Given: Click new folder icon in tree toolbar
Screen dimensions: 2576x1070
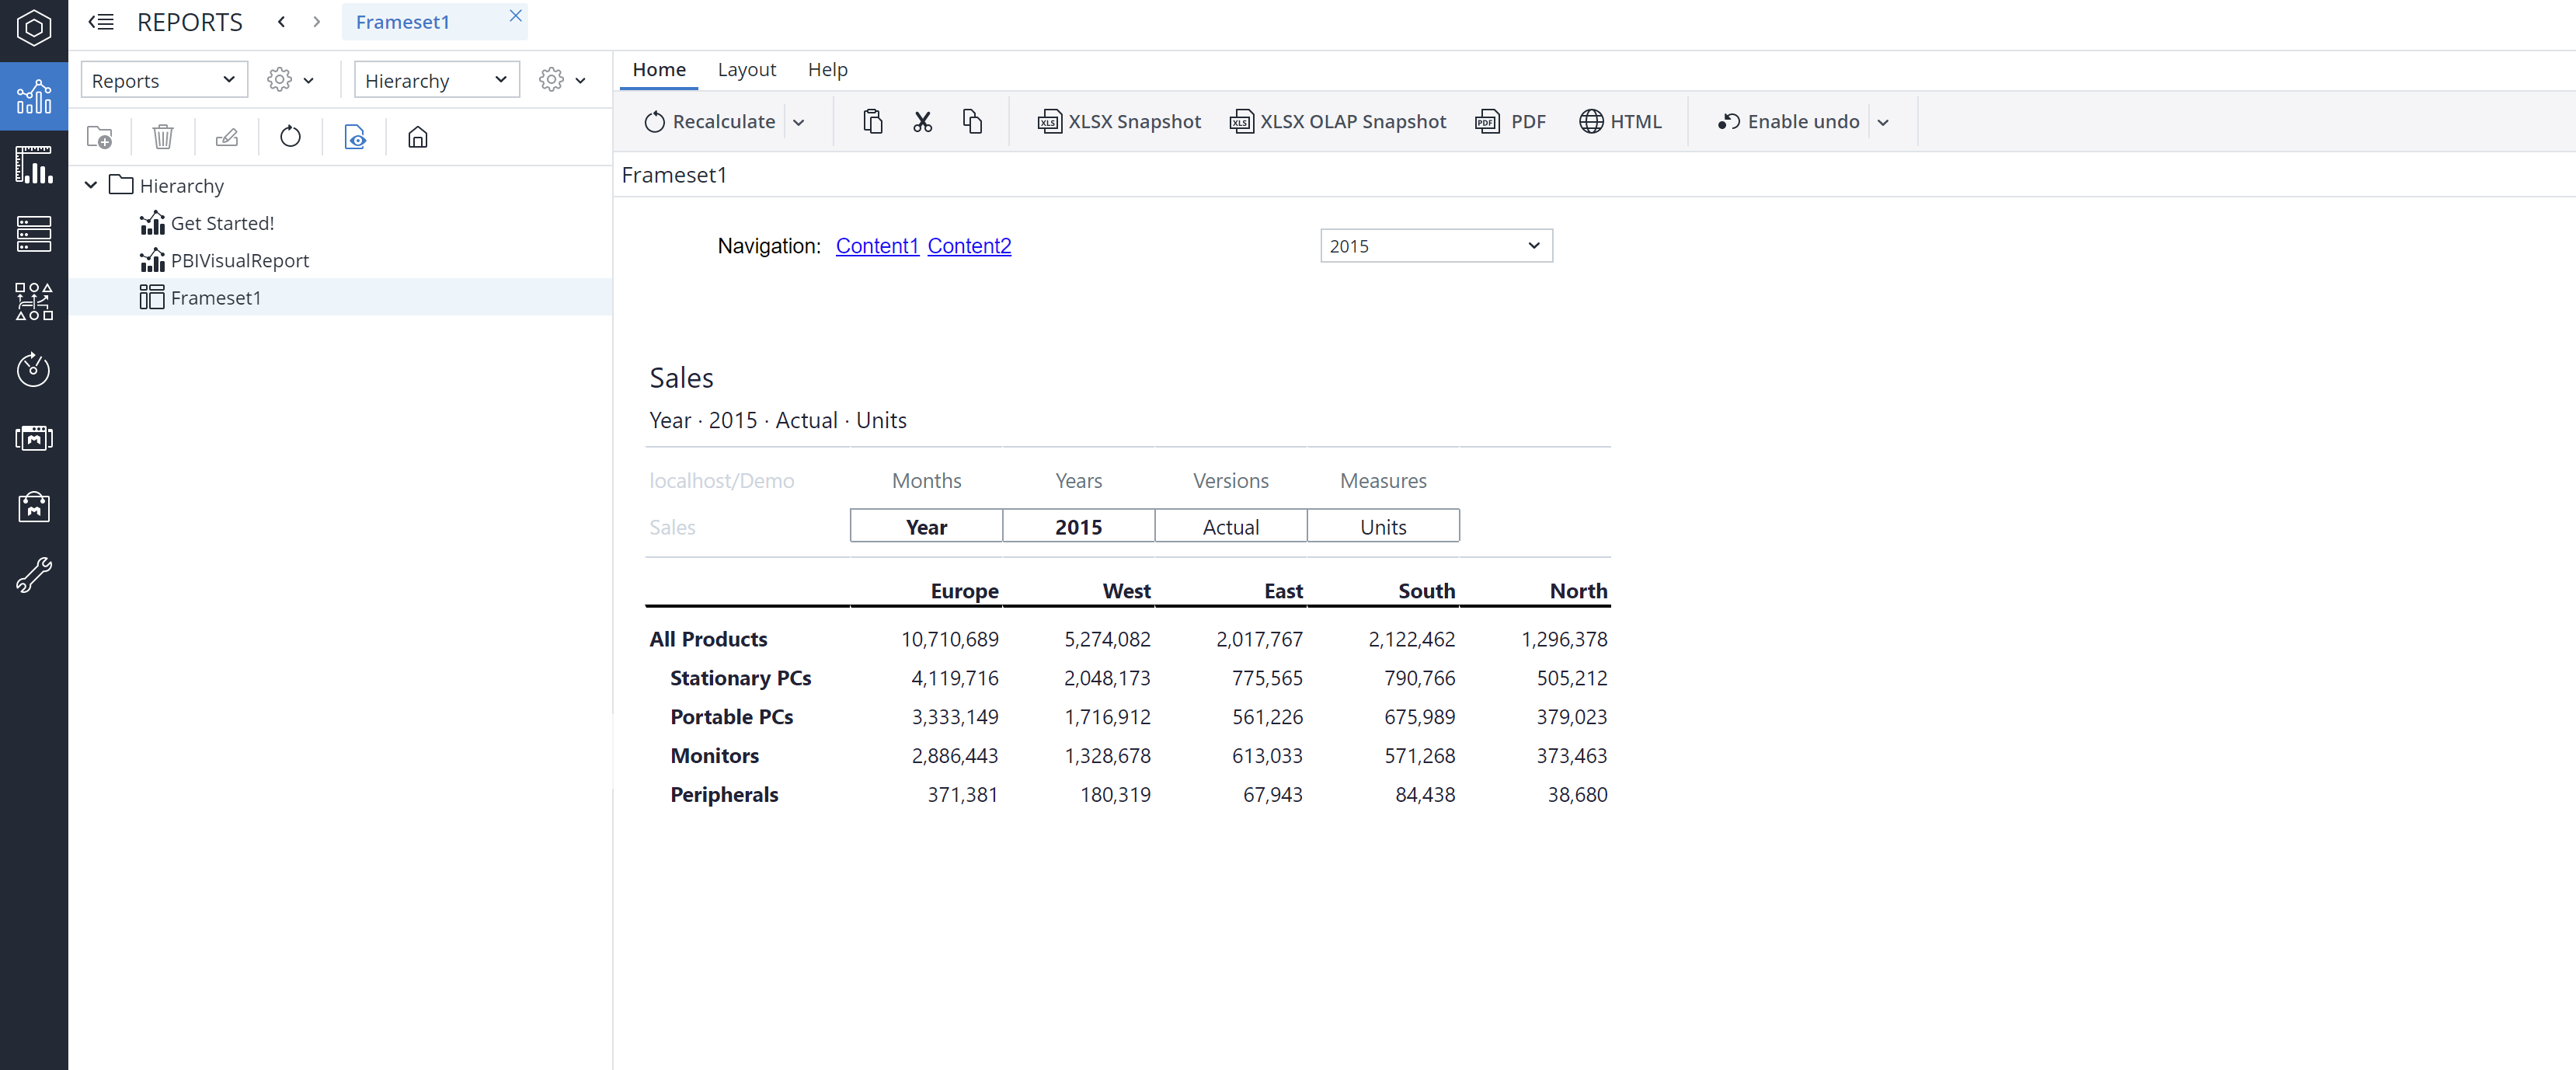Looking at the screenshot, I should pos(99,137).
